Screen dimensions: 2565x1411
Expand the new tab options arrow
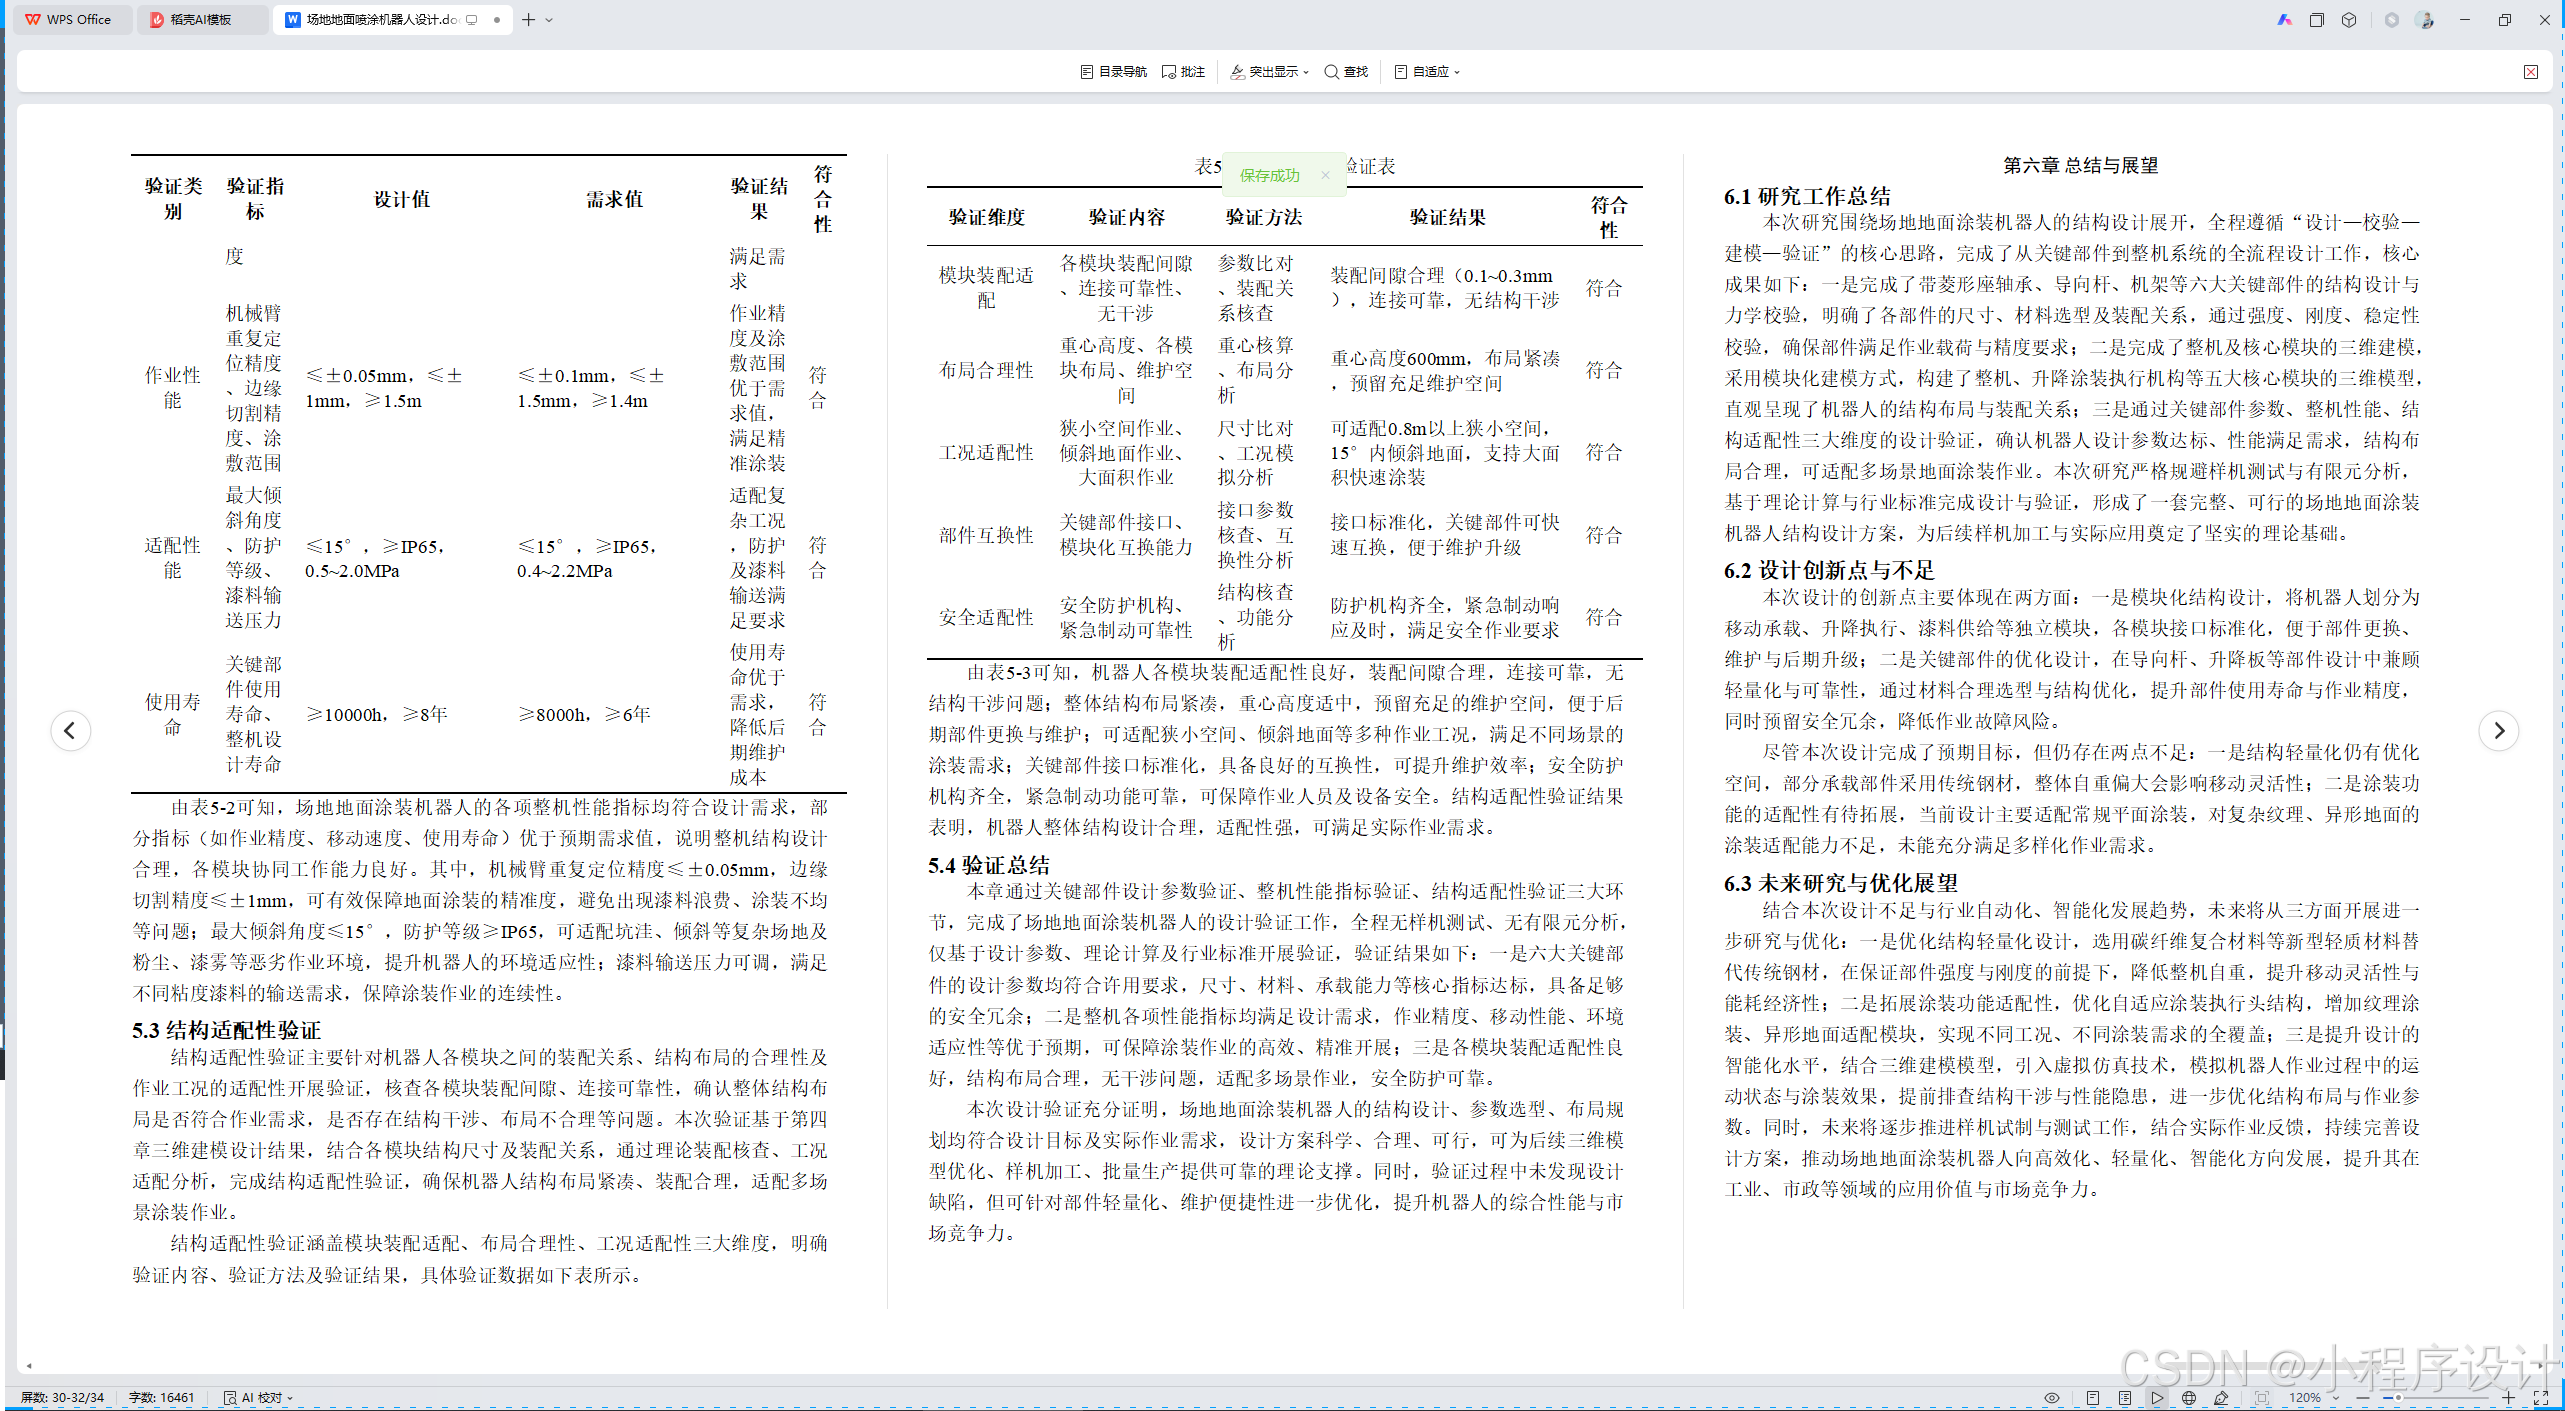click(x=549, y=20)
